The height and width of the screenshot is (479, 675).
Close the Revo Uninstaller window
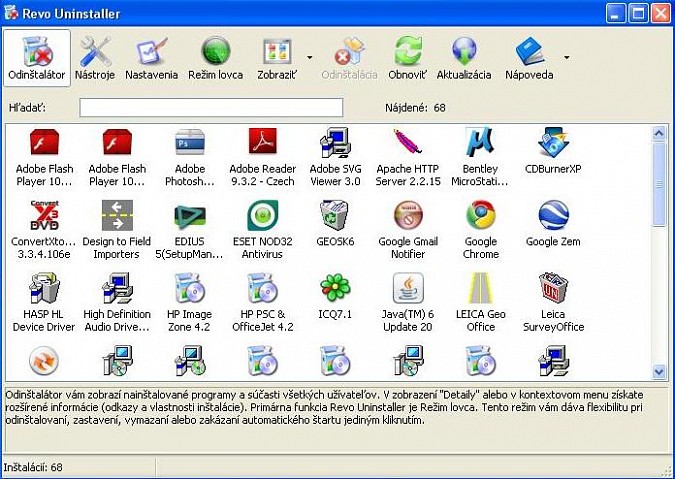point(661,13)
